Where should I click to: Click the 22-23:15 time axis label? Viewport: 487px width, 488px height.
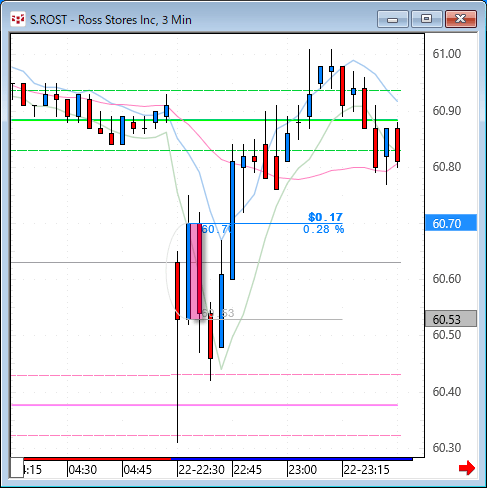[366, 469]
